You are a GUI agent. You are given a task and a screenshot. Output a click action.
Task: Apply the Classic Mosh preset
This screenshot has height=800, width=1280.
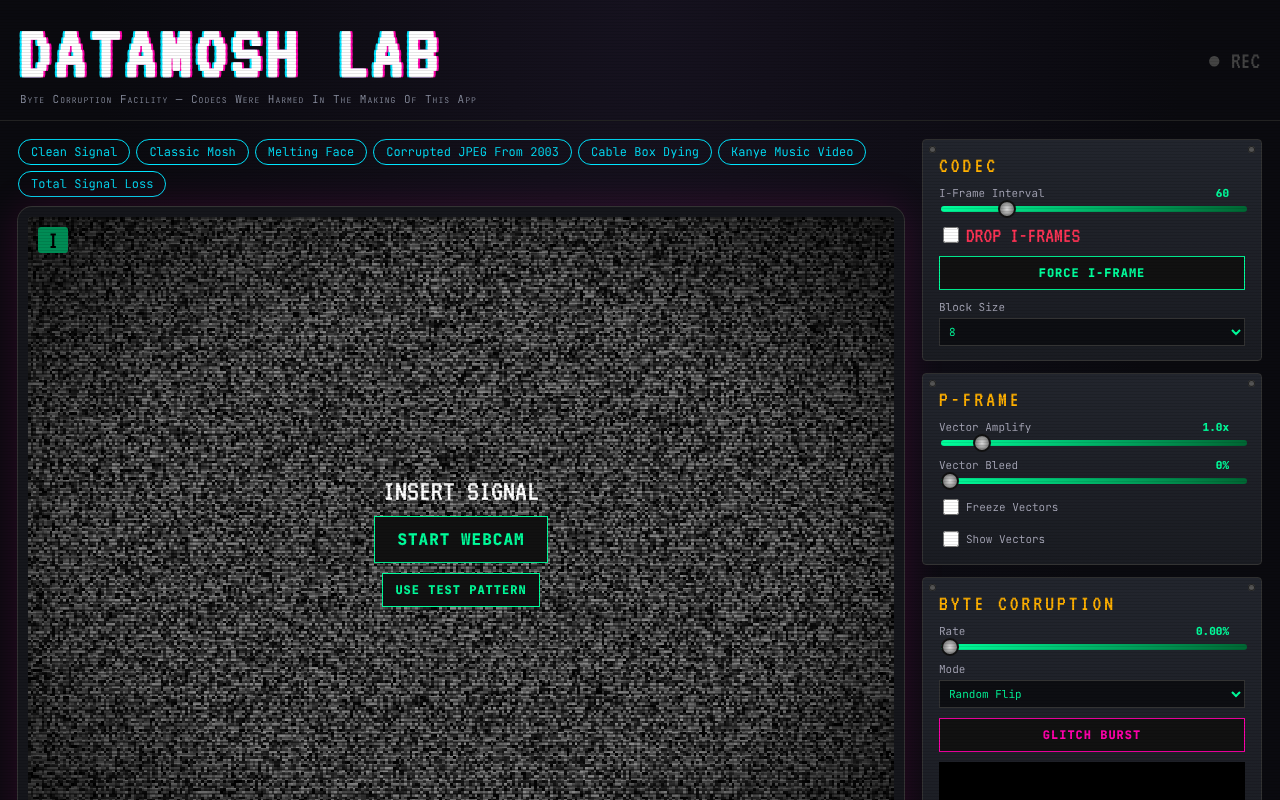[x=193, y=152]
